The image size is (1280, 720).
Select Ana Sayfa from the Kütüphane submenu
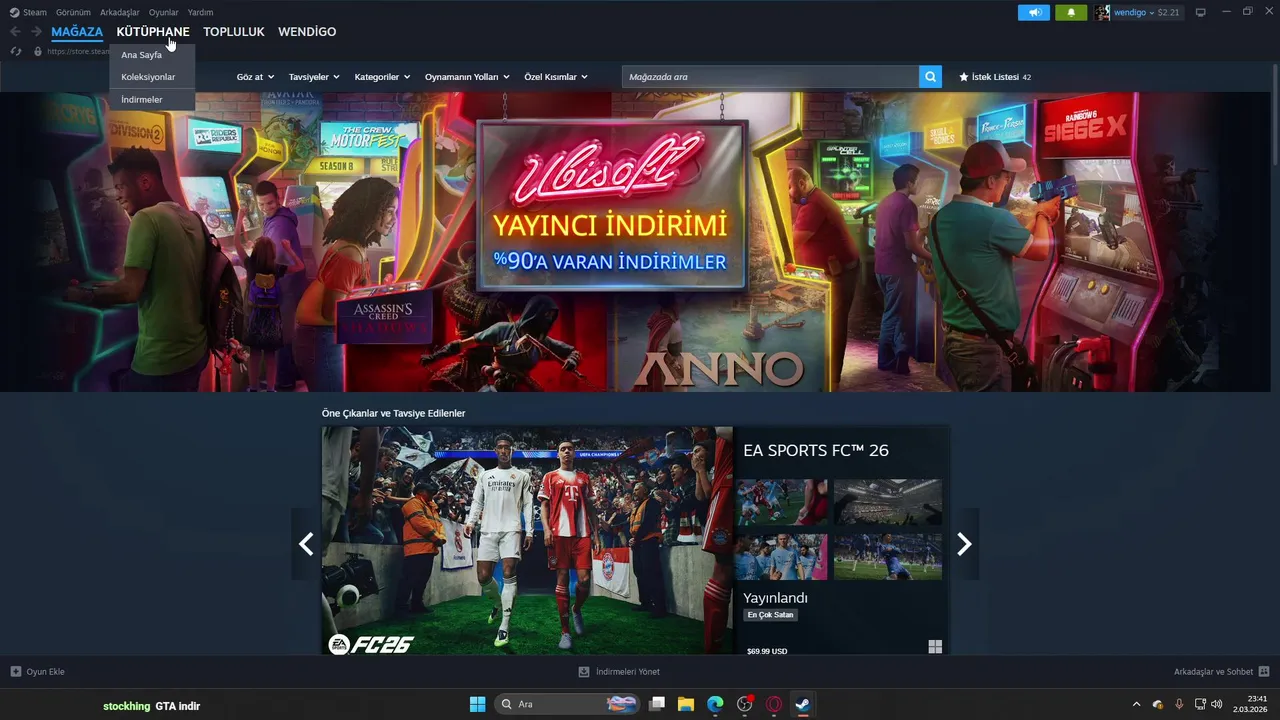pos(152,55)
